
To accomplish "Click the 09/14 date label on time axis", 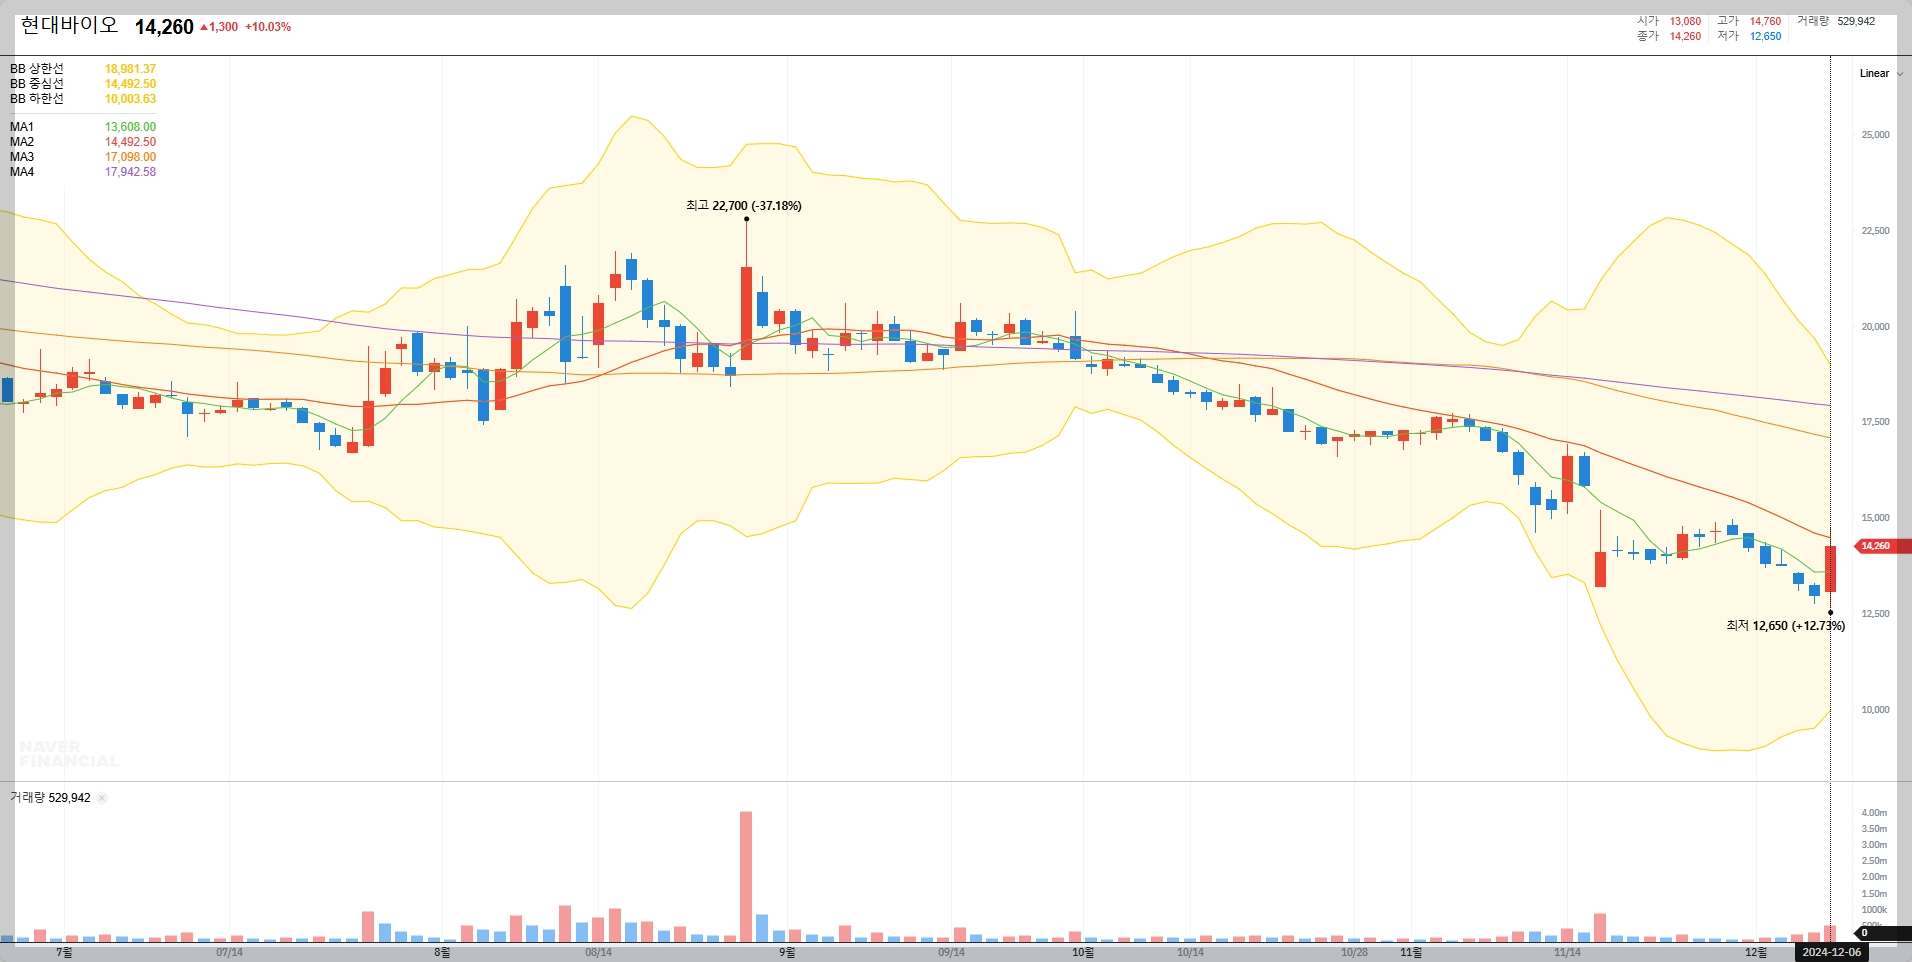I will point(951,952).
